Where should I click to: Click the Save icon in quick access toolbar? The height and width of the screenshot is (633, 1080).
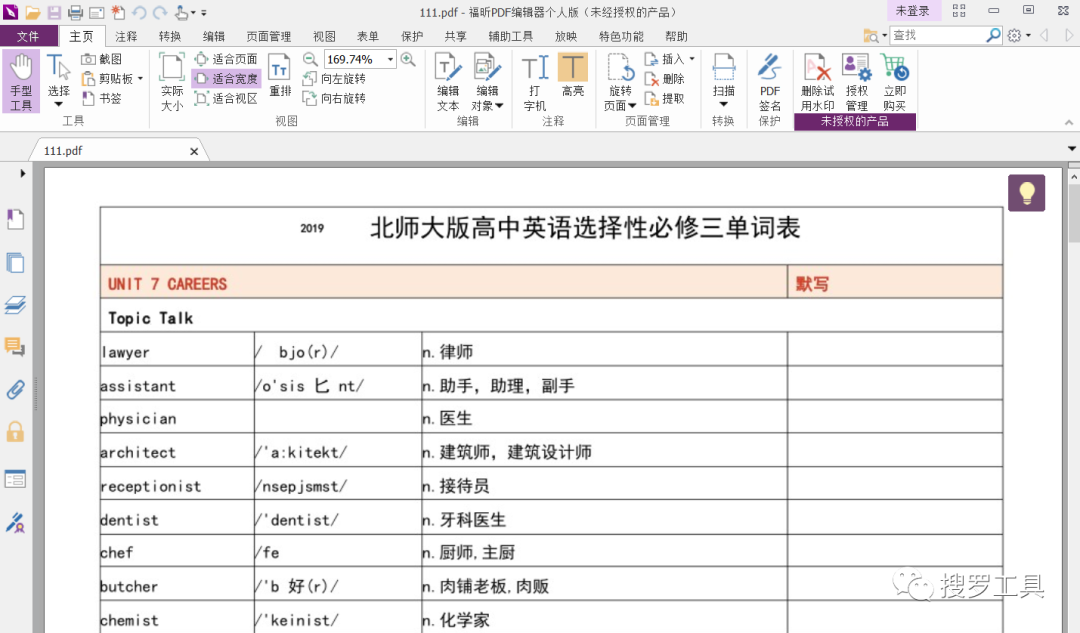[x=54, y=12]
